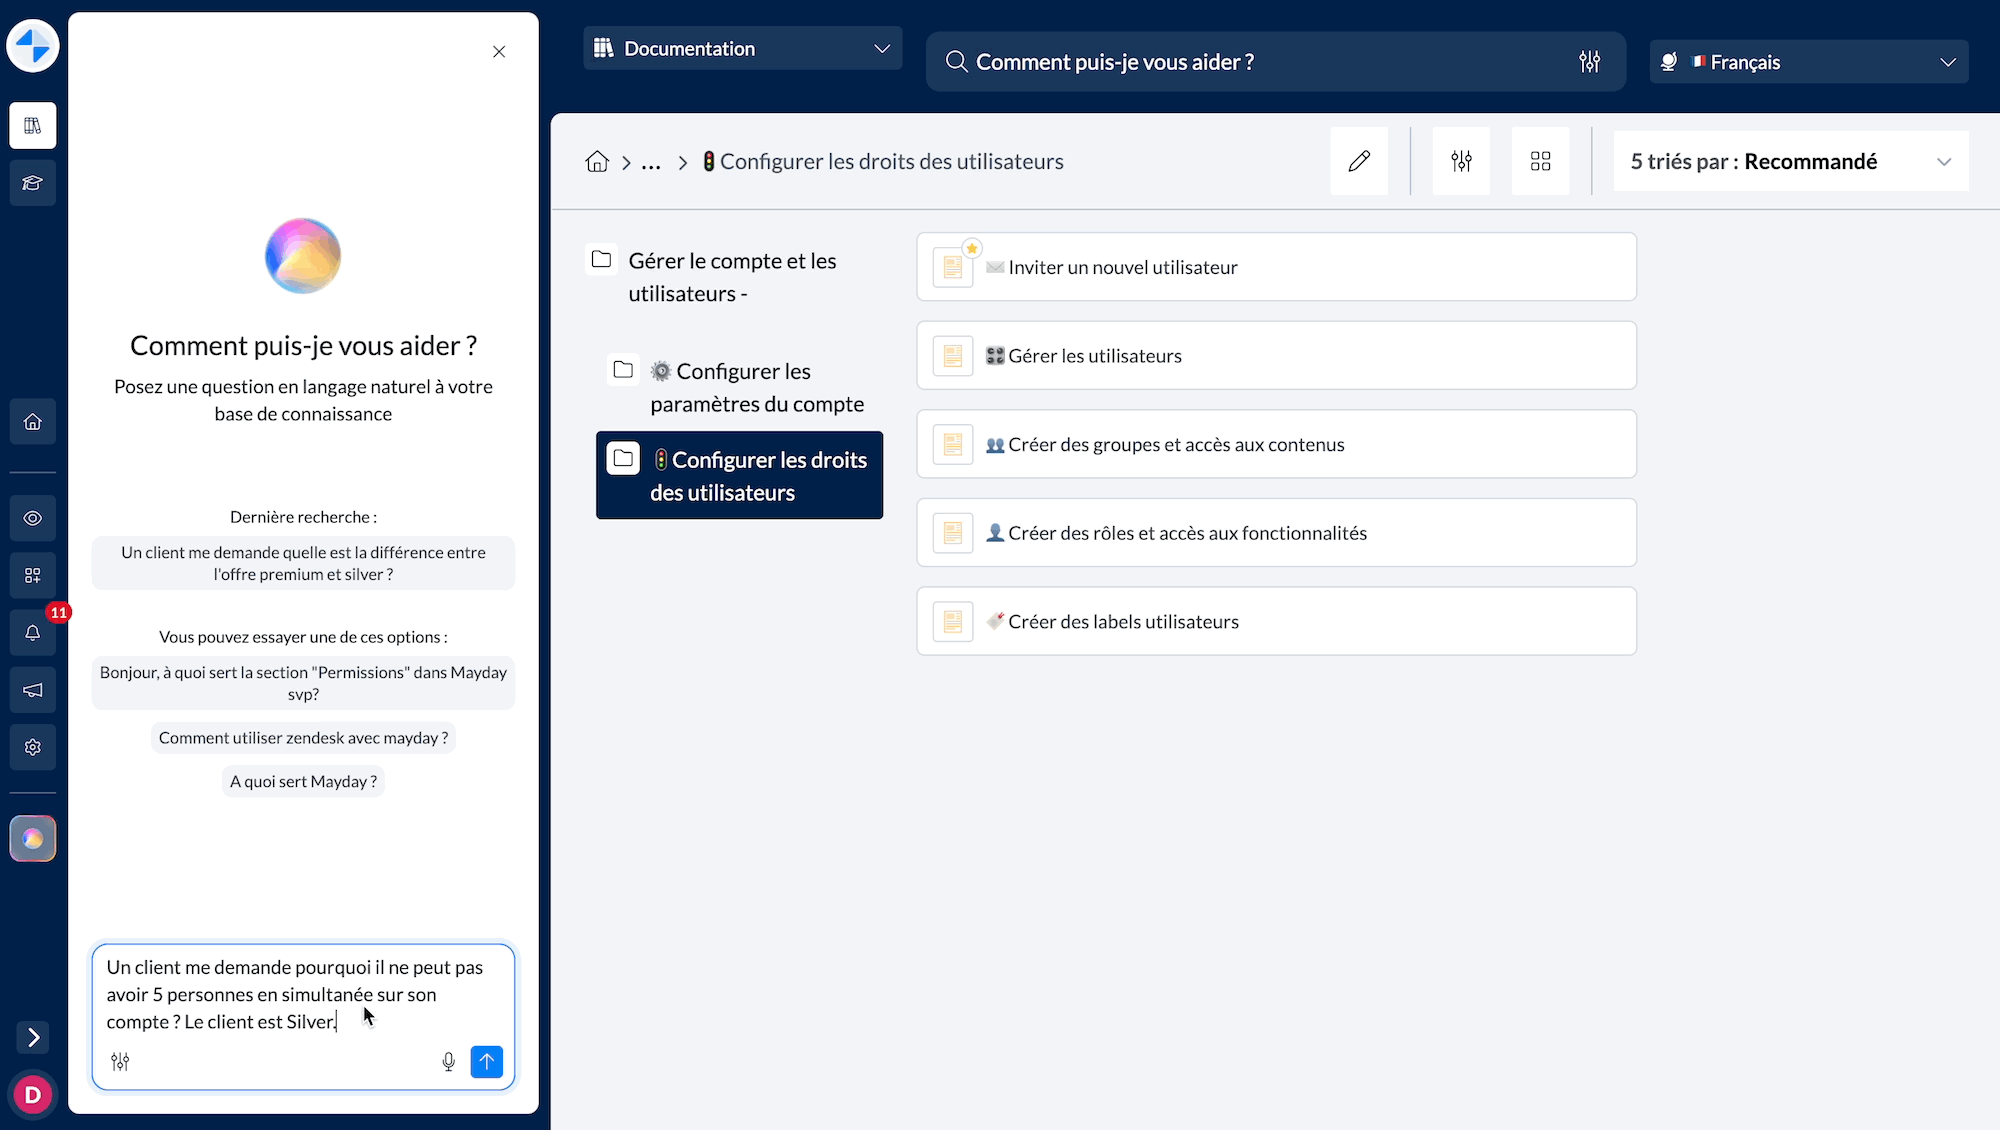This screenshot has height=1130, width=2000.
Task: Open the Documentation dropdown
Action: tap(742, 49)
